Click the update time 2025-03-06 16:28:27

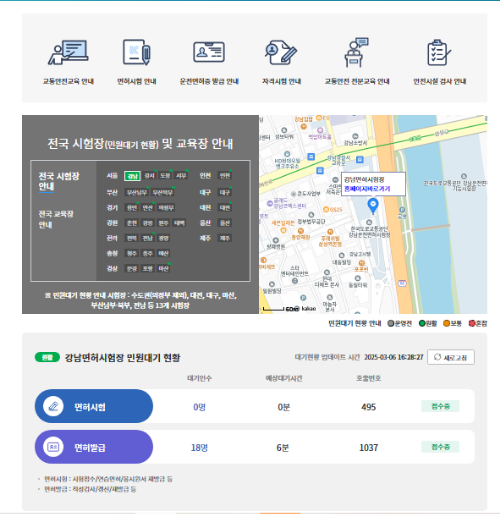pyautogui.click(x=394, y=357)
